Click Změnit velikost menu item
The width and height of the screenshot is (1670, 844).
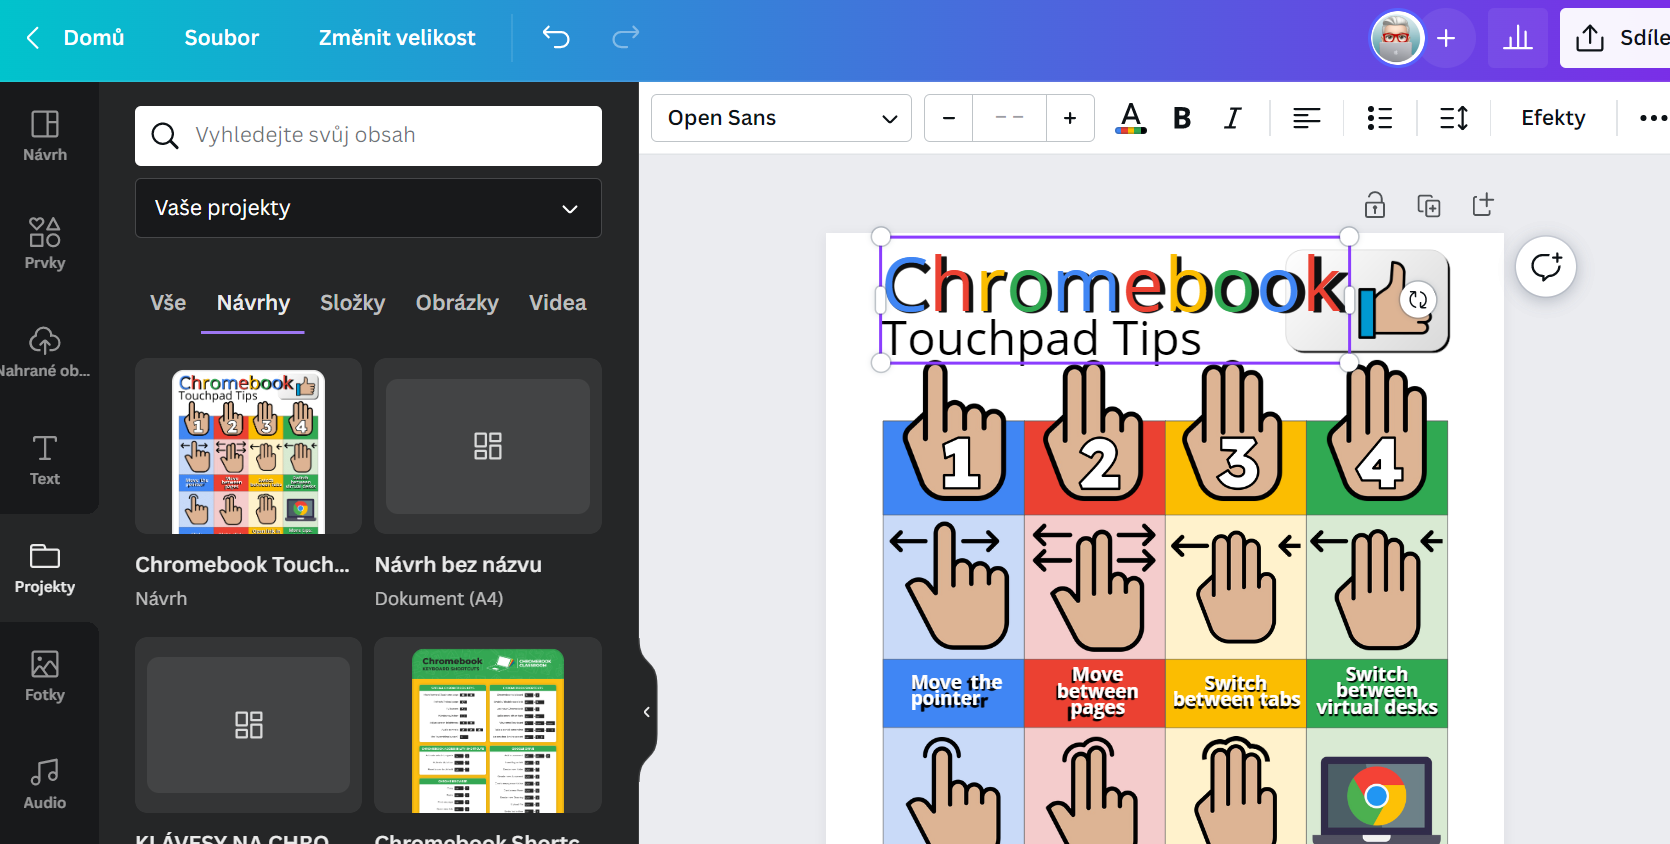pos(397,38)
